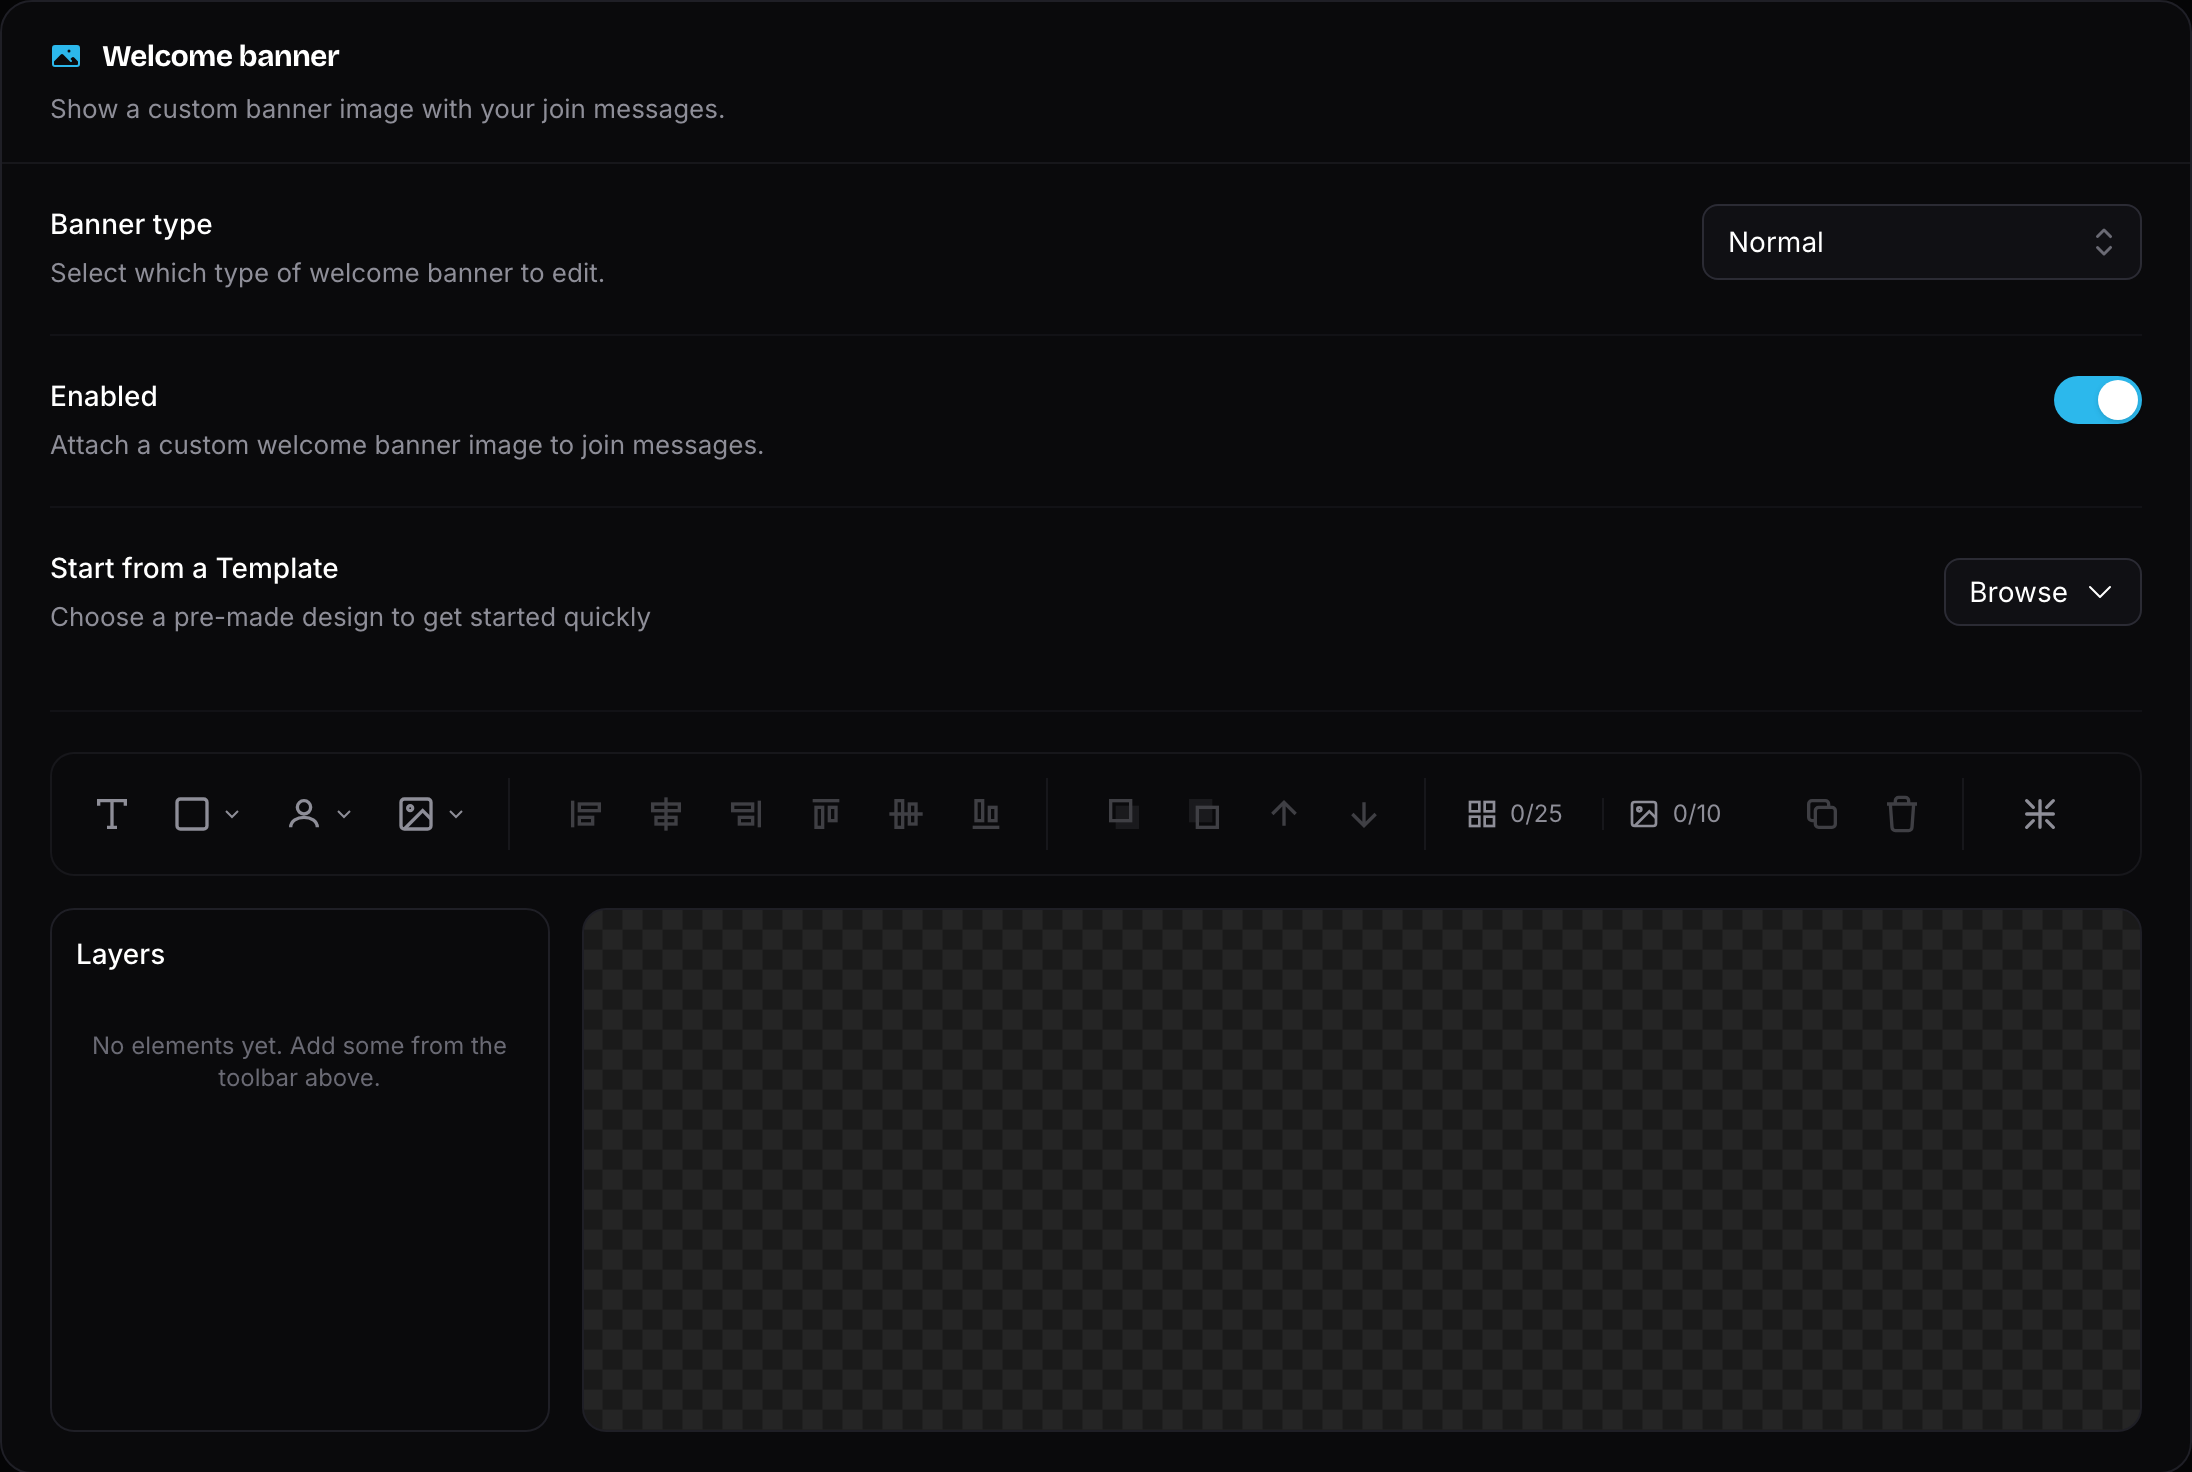Click the 'Start from a Template' label
Image resolution: width=2192 pixels, height=1472 pixels.
(194, 568)
